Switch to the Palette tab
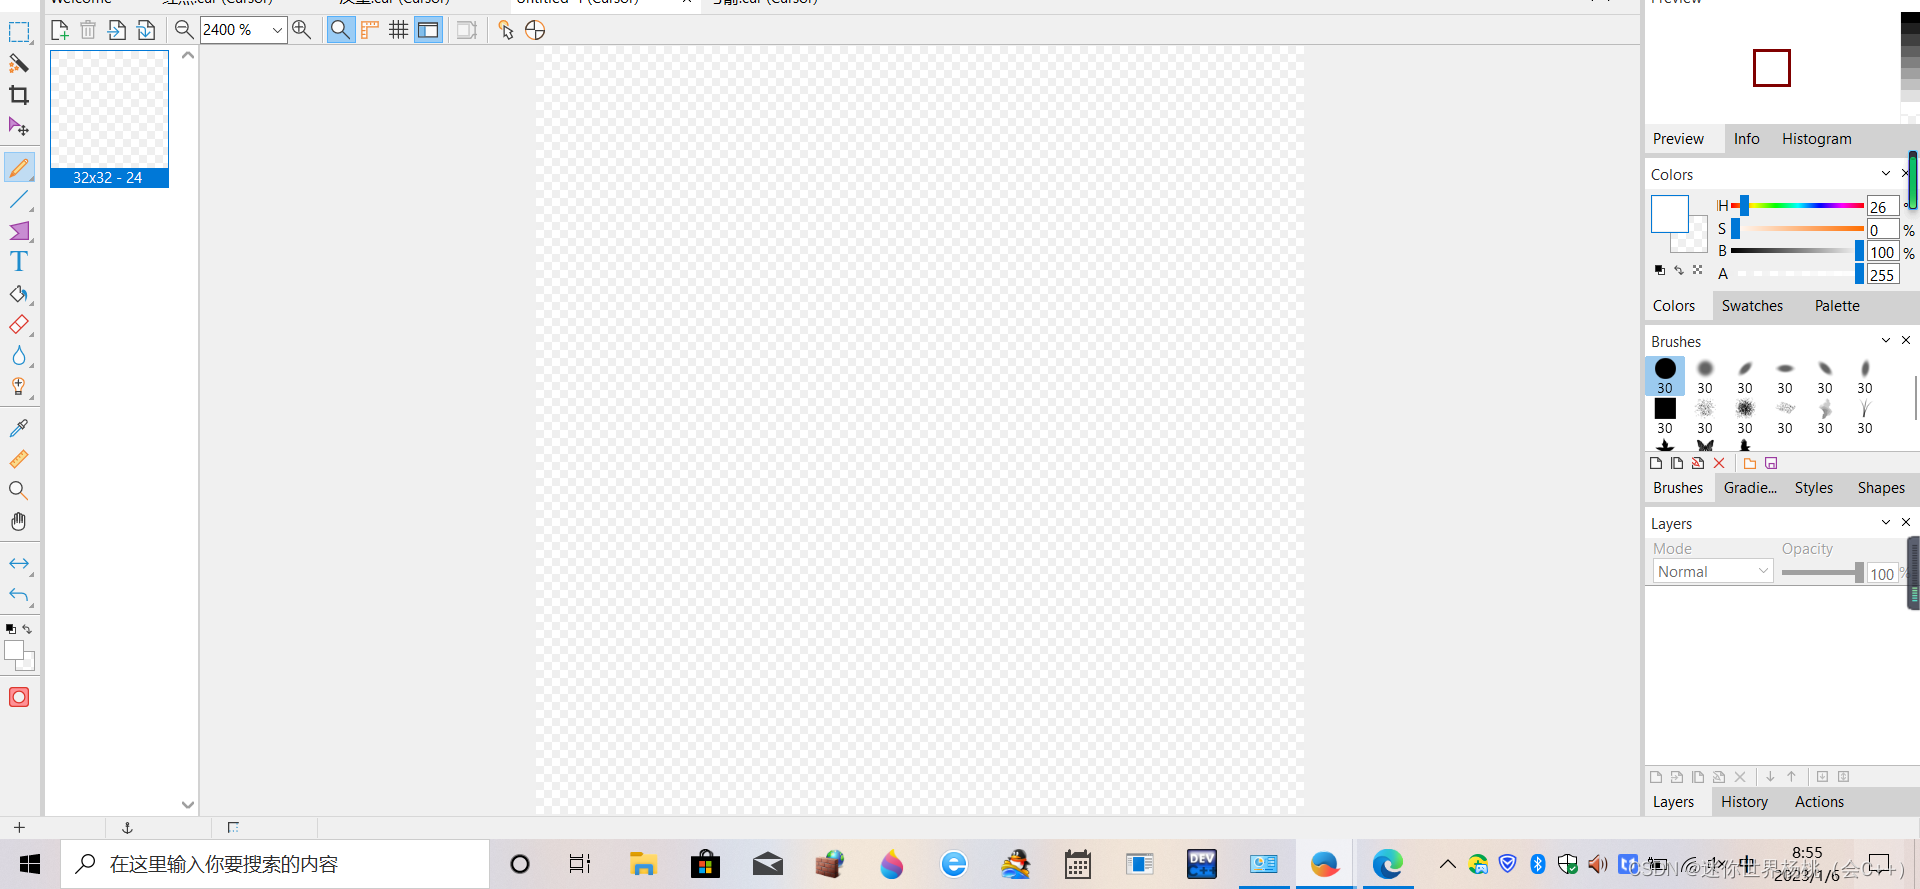Screen dimensions: 1920x889 coord(1837,306)
